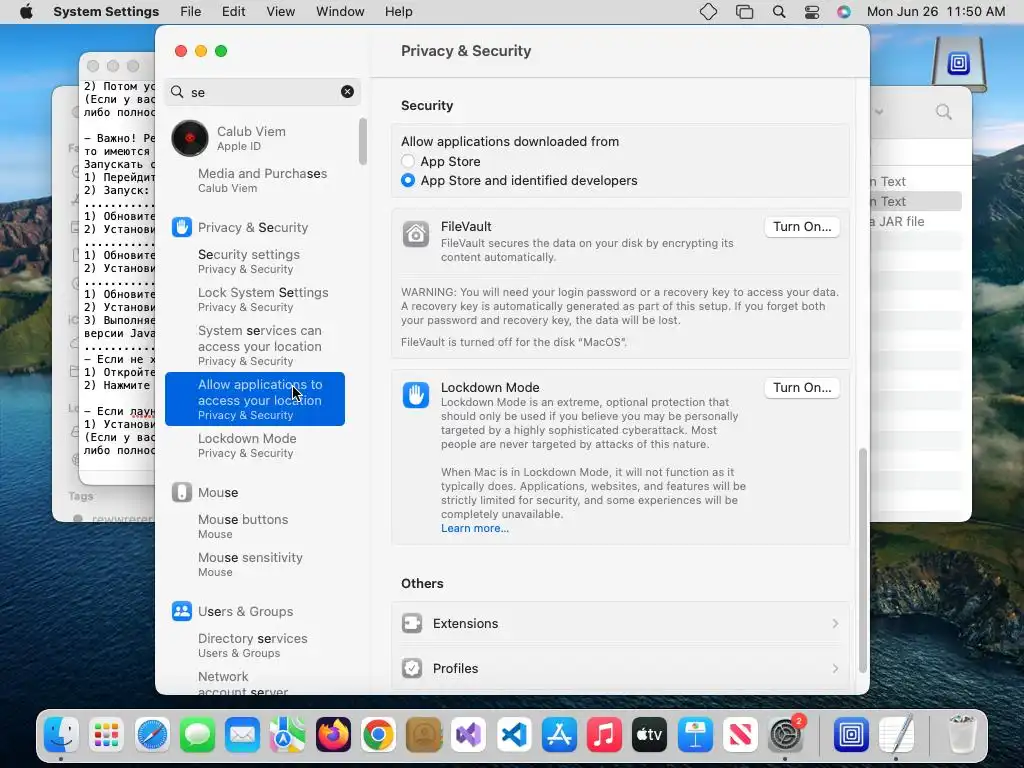Open Visual Studio Code from Dock

click(x=514, y=735)
